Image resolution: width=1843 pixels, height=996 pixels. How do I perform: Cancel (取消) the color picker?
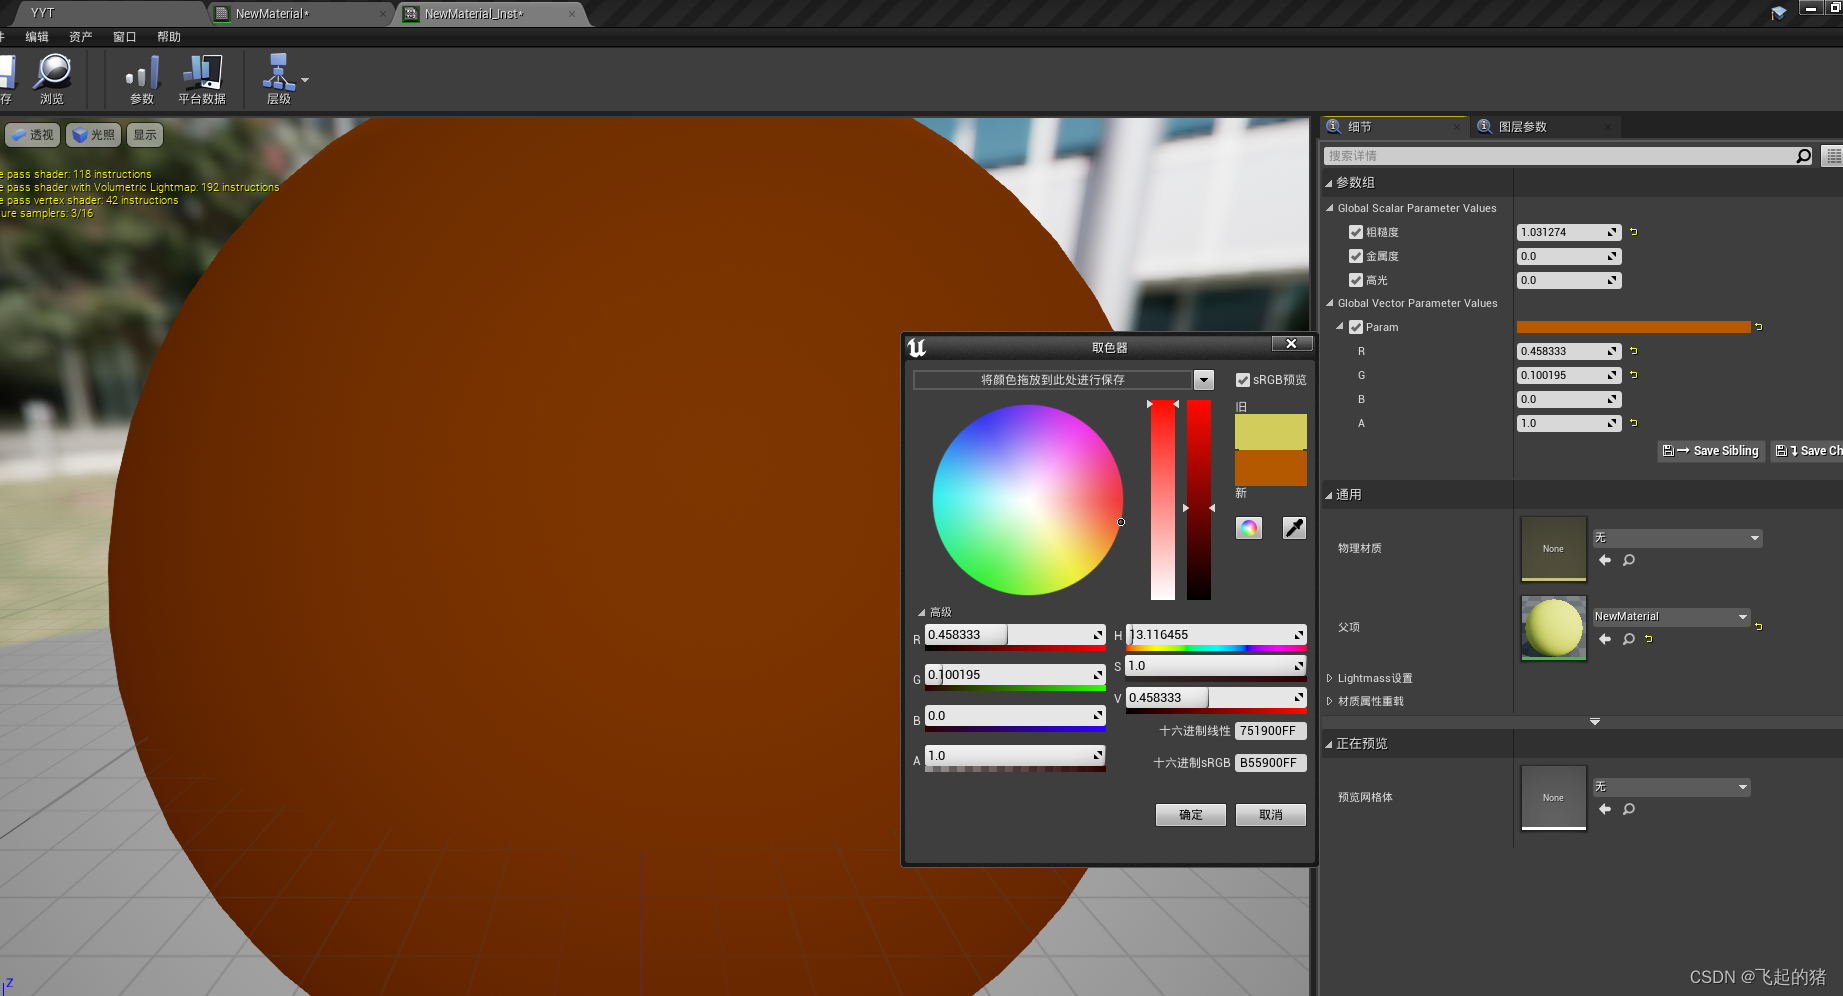coord(1271,815)
